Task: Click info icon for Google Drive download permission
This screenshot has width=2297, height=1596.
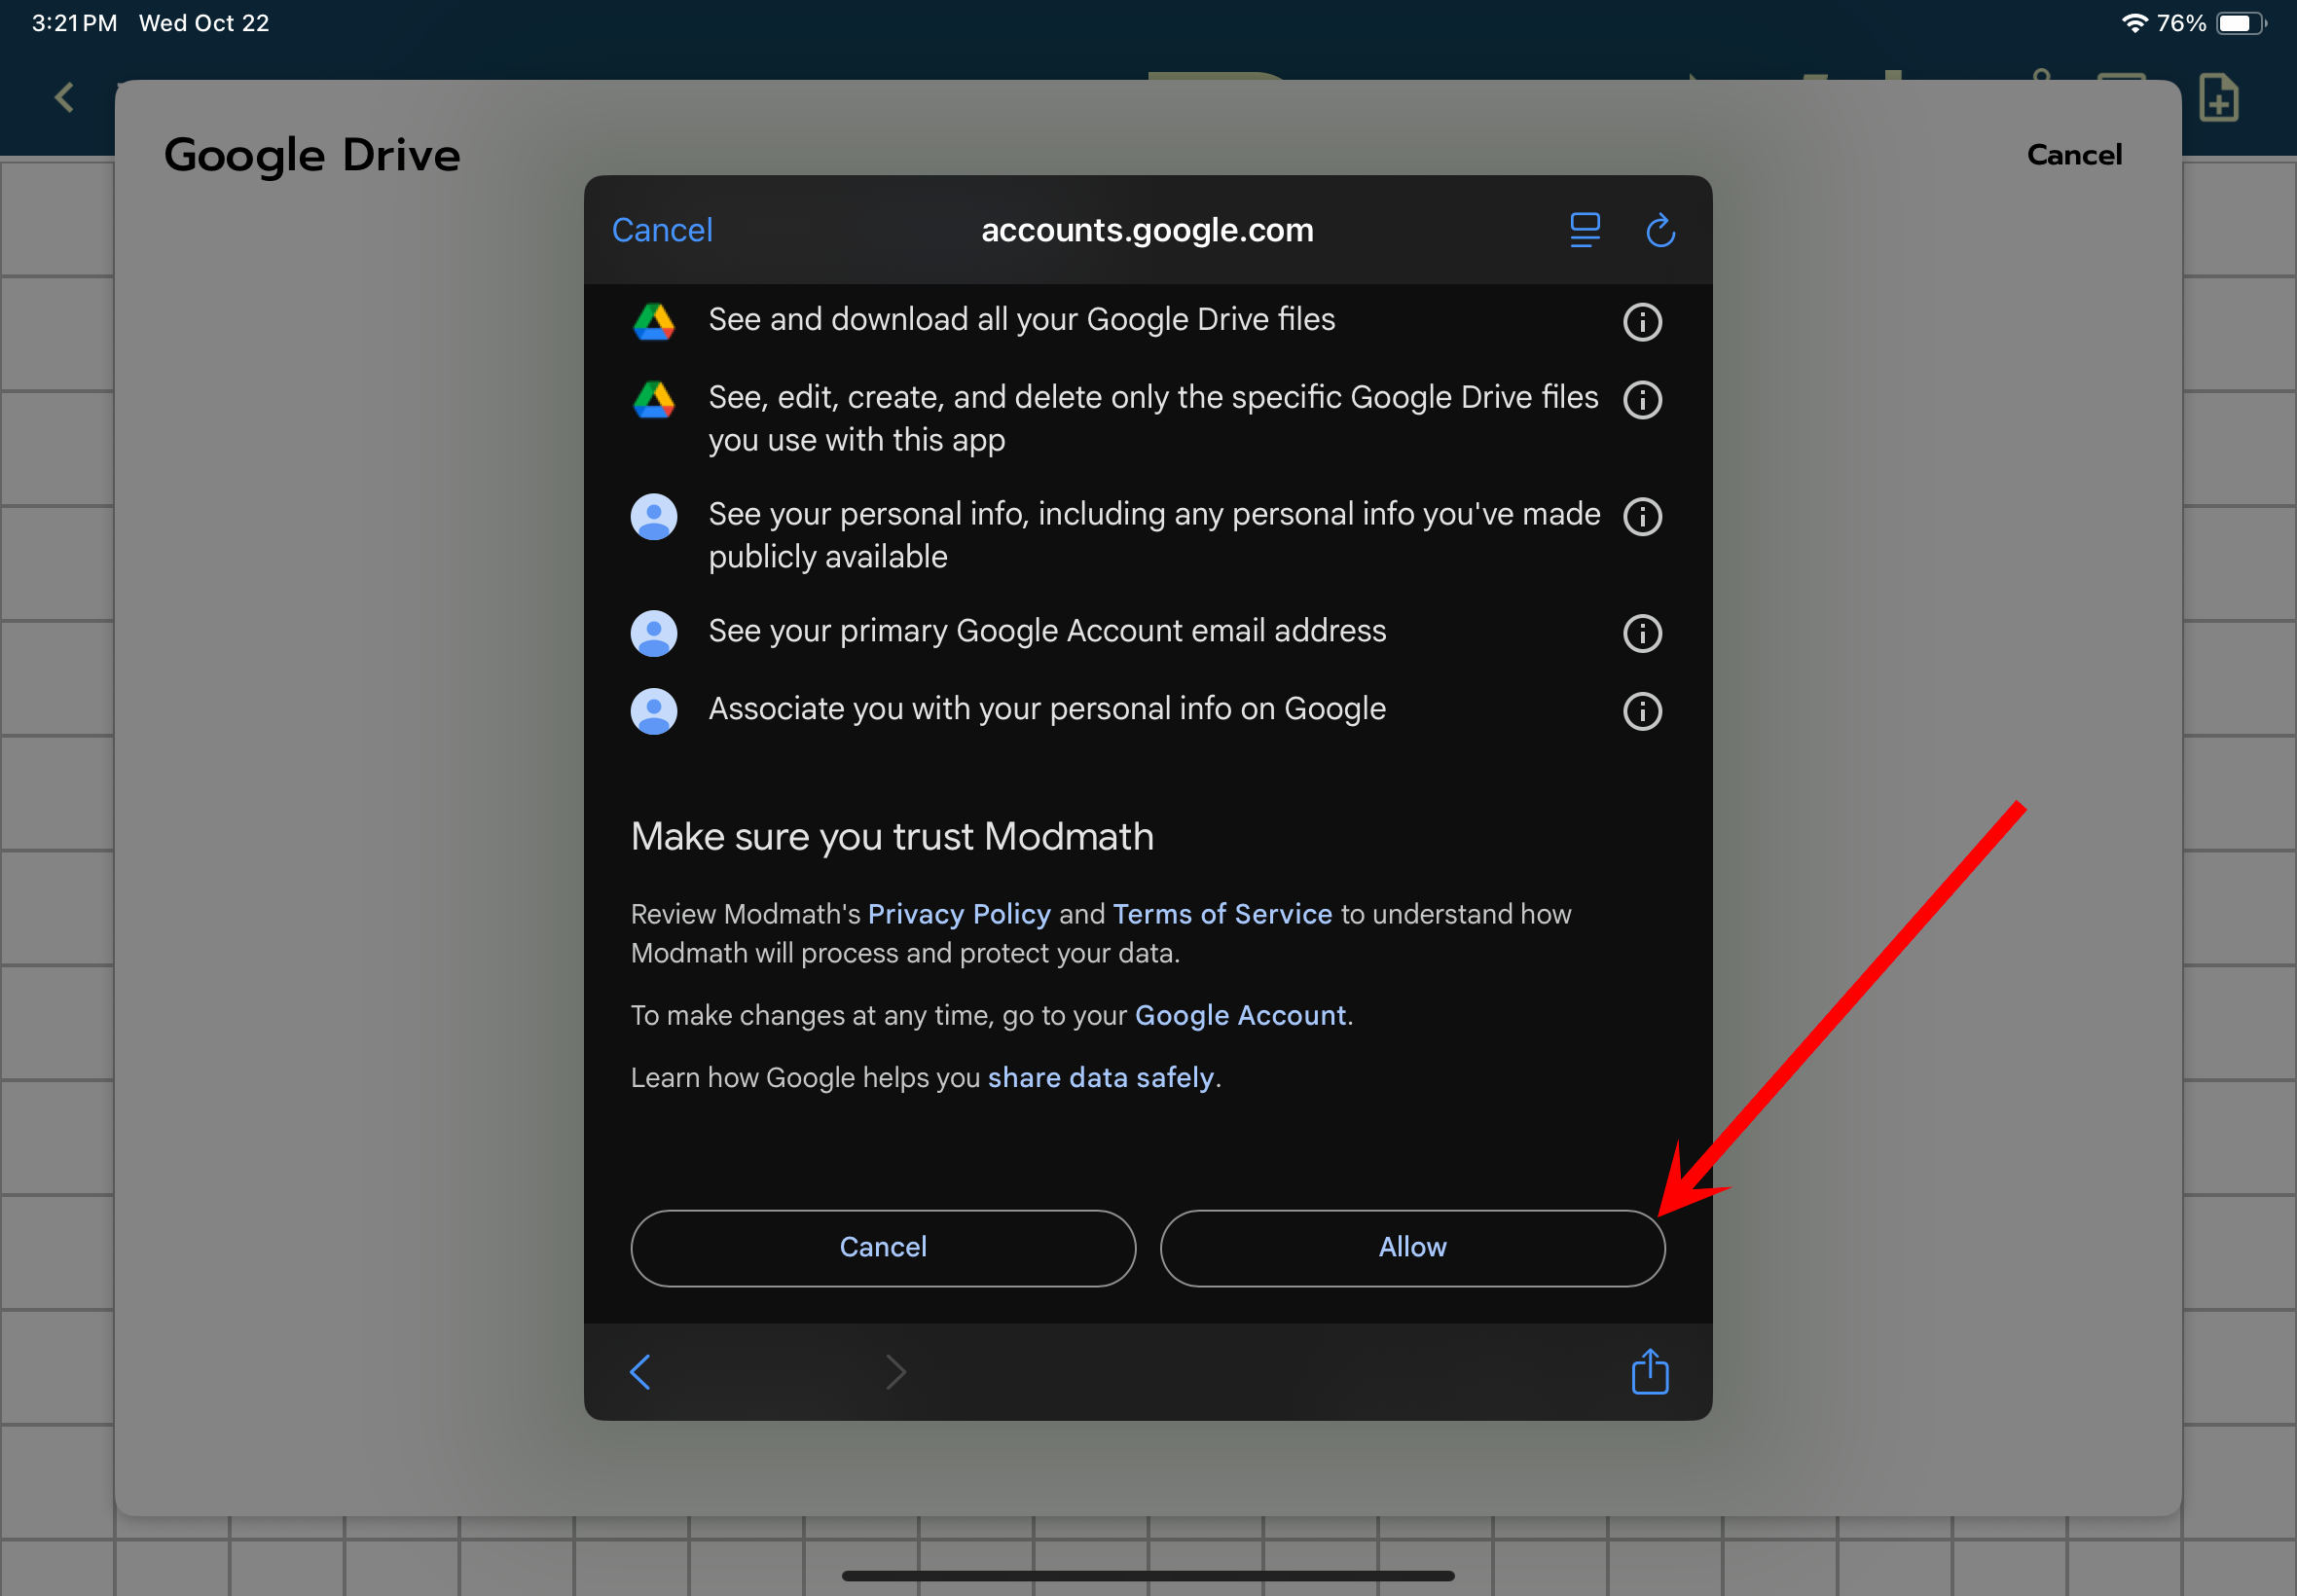Action: [x=1641, y=322]
